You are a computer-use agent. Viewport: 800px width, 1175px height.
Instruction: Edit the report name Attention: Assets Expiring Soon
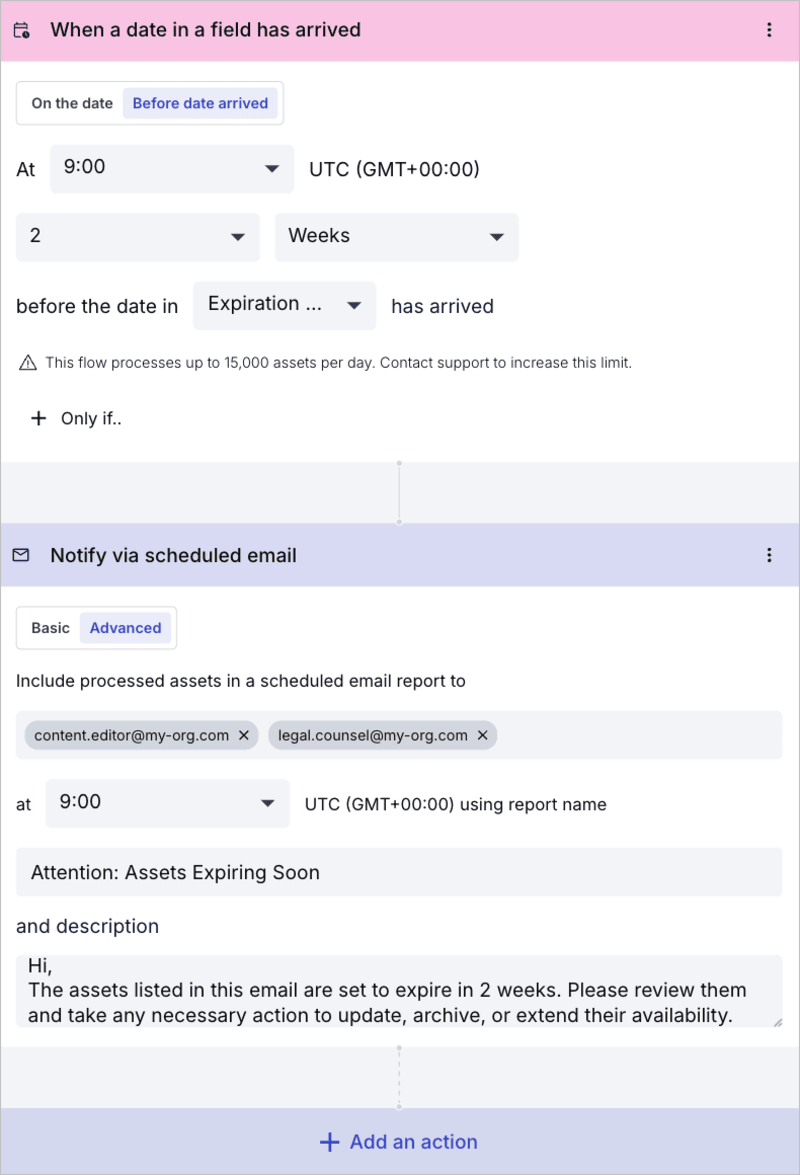tap(399, 872)
